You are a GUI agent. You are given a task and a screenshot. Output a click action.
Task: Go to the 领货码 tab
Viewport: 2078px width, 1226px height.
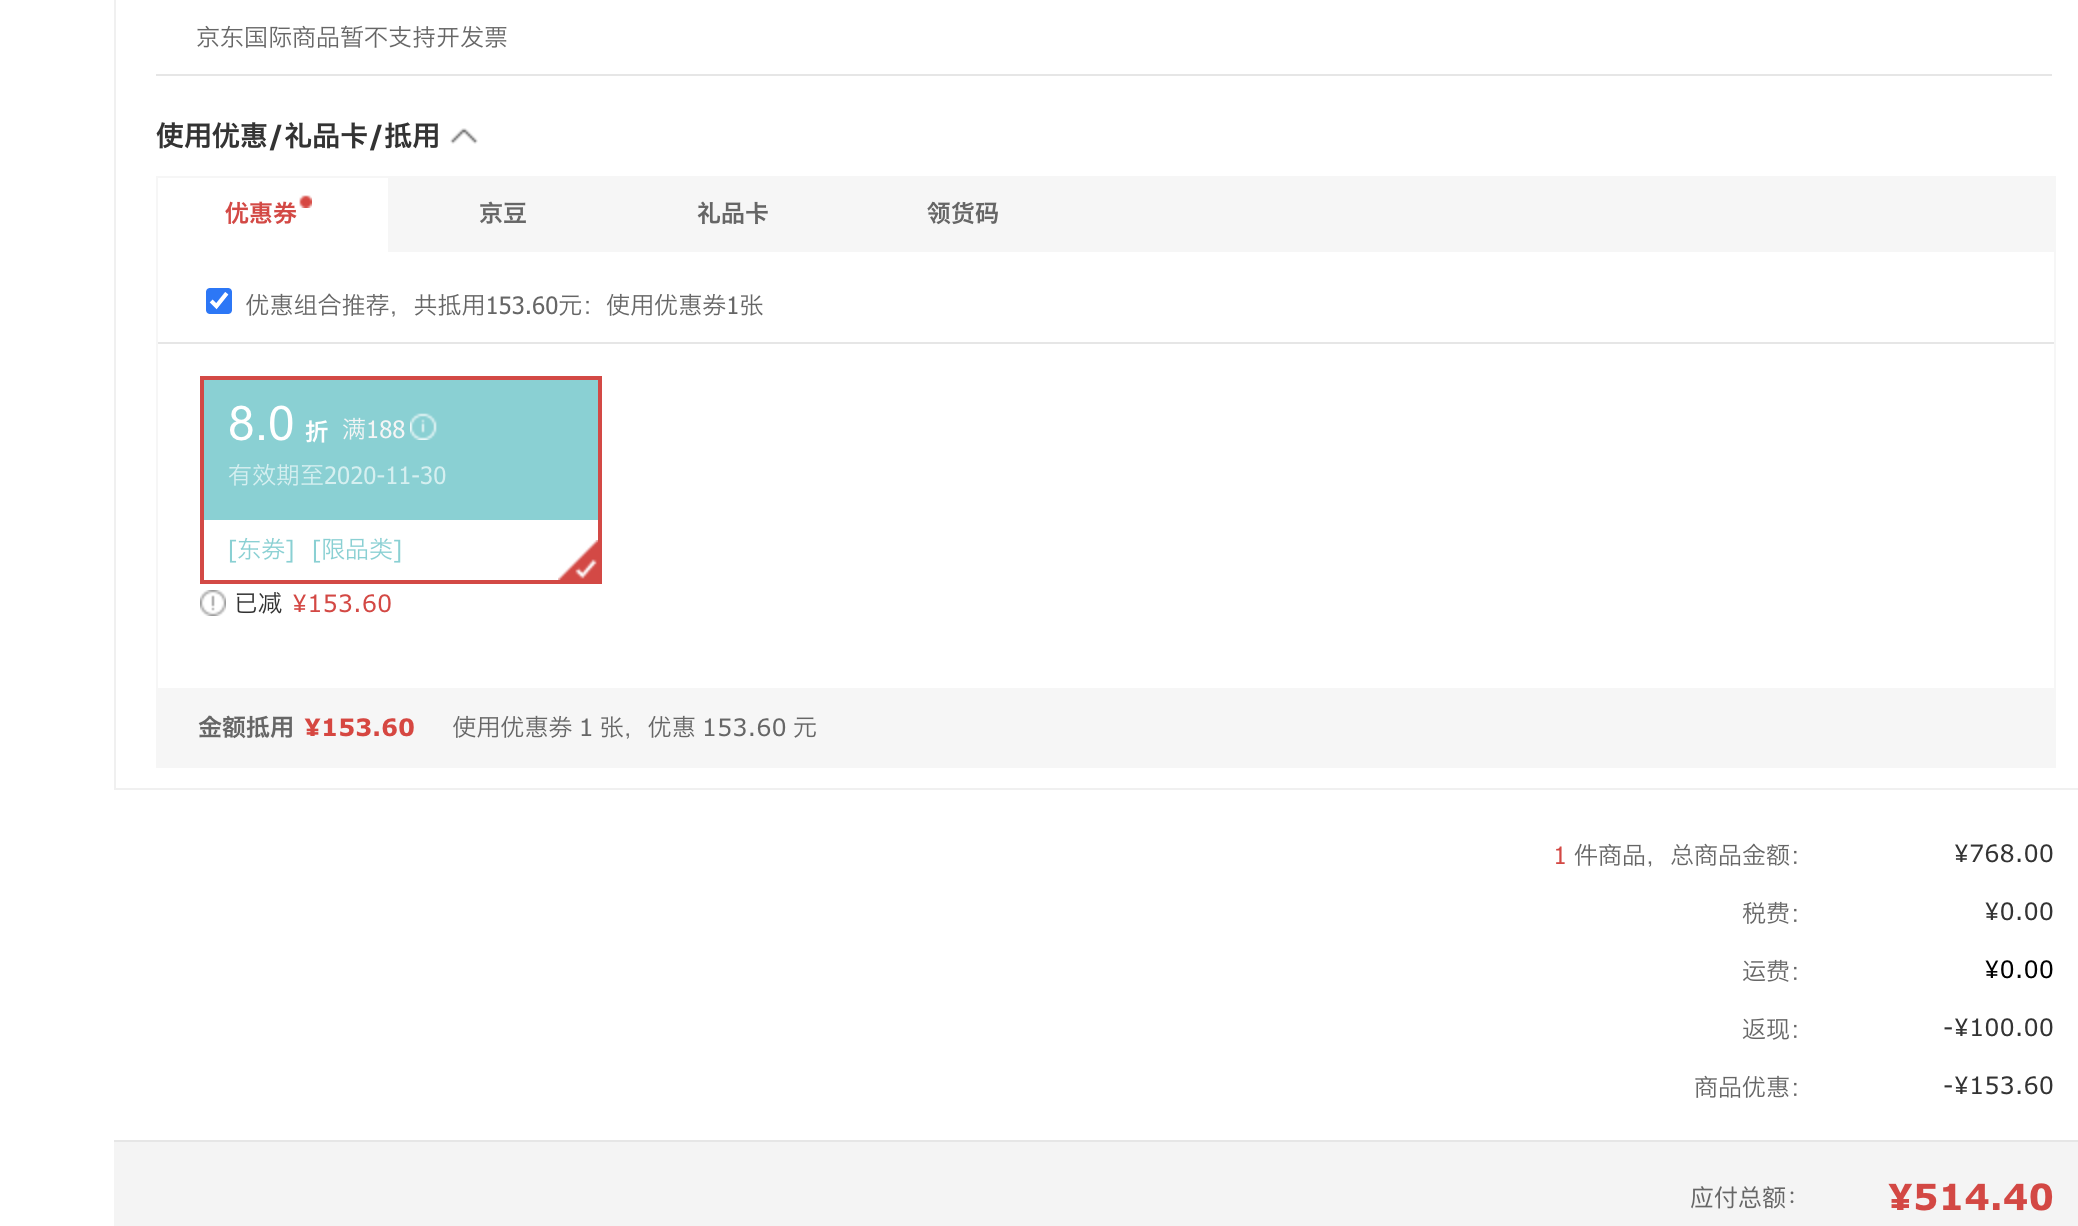(962, 213)
